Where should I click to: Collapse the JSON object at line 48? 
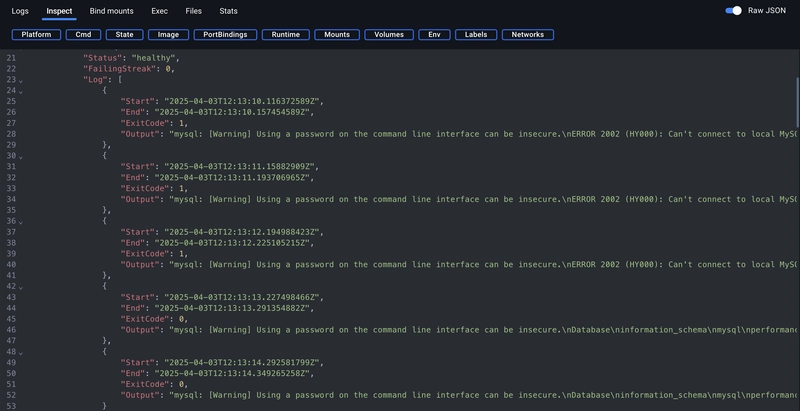point(21,352)
